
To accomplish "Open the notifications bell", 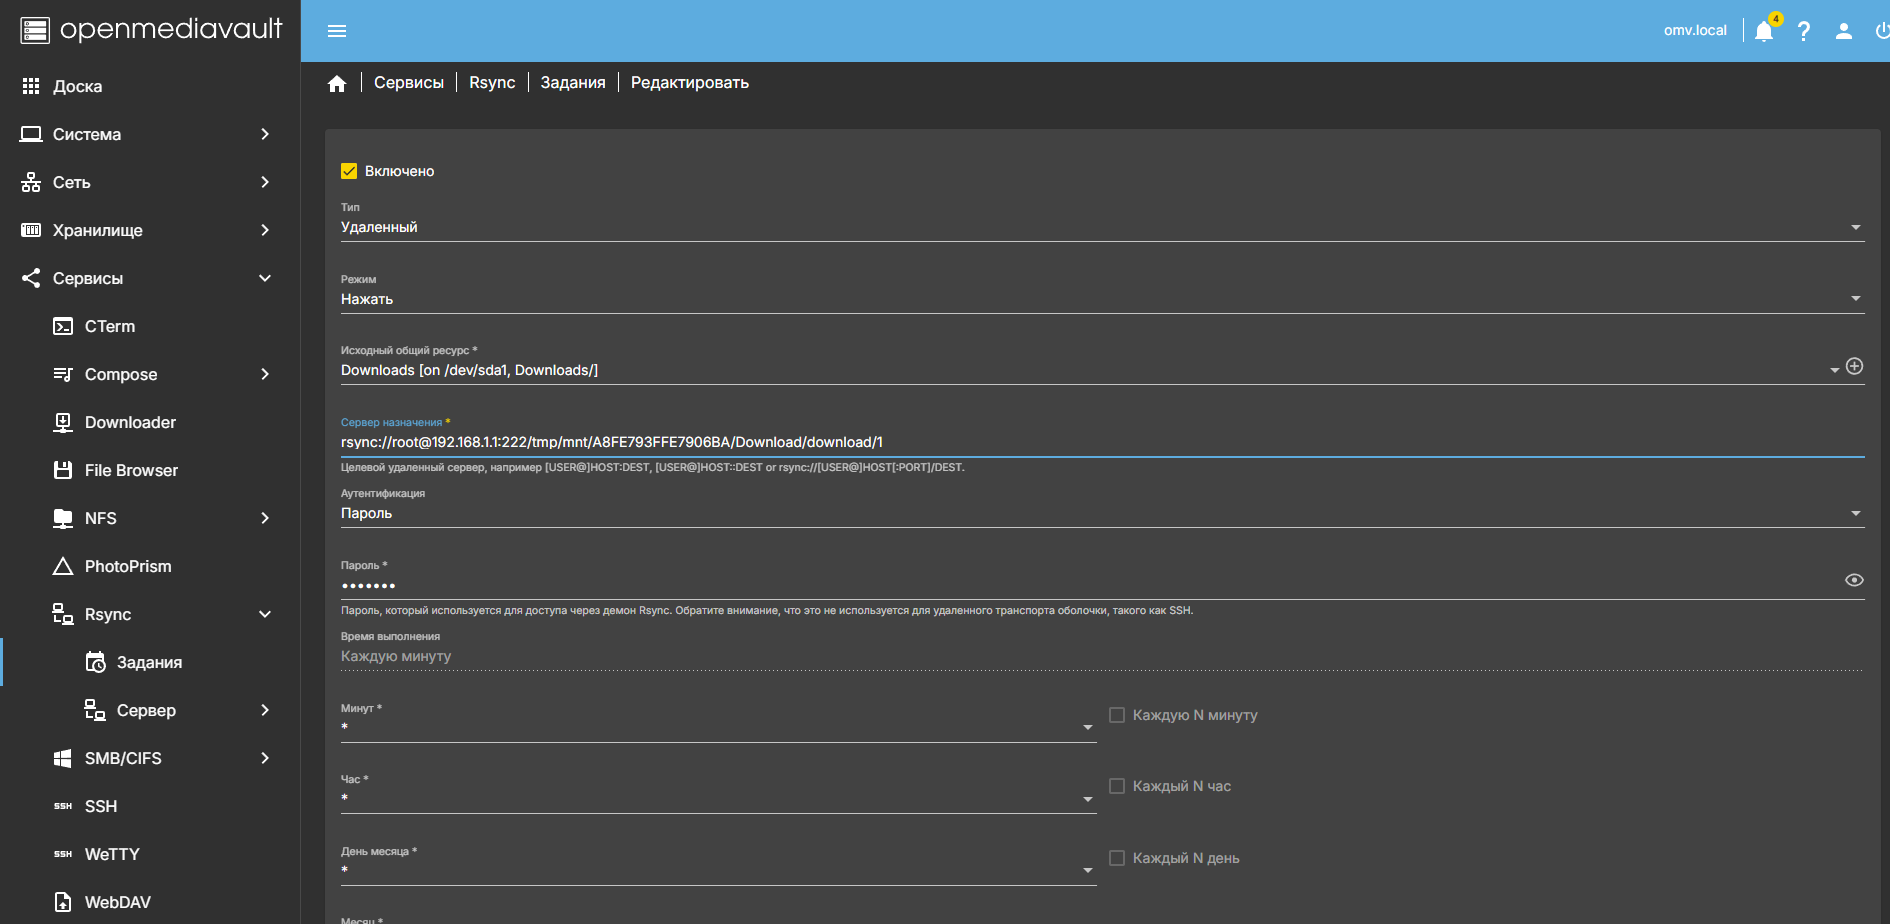I will [1764, 31].
